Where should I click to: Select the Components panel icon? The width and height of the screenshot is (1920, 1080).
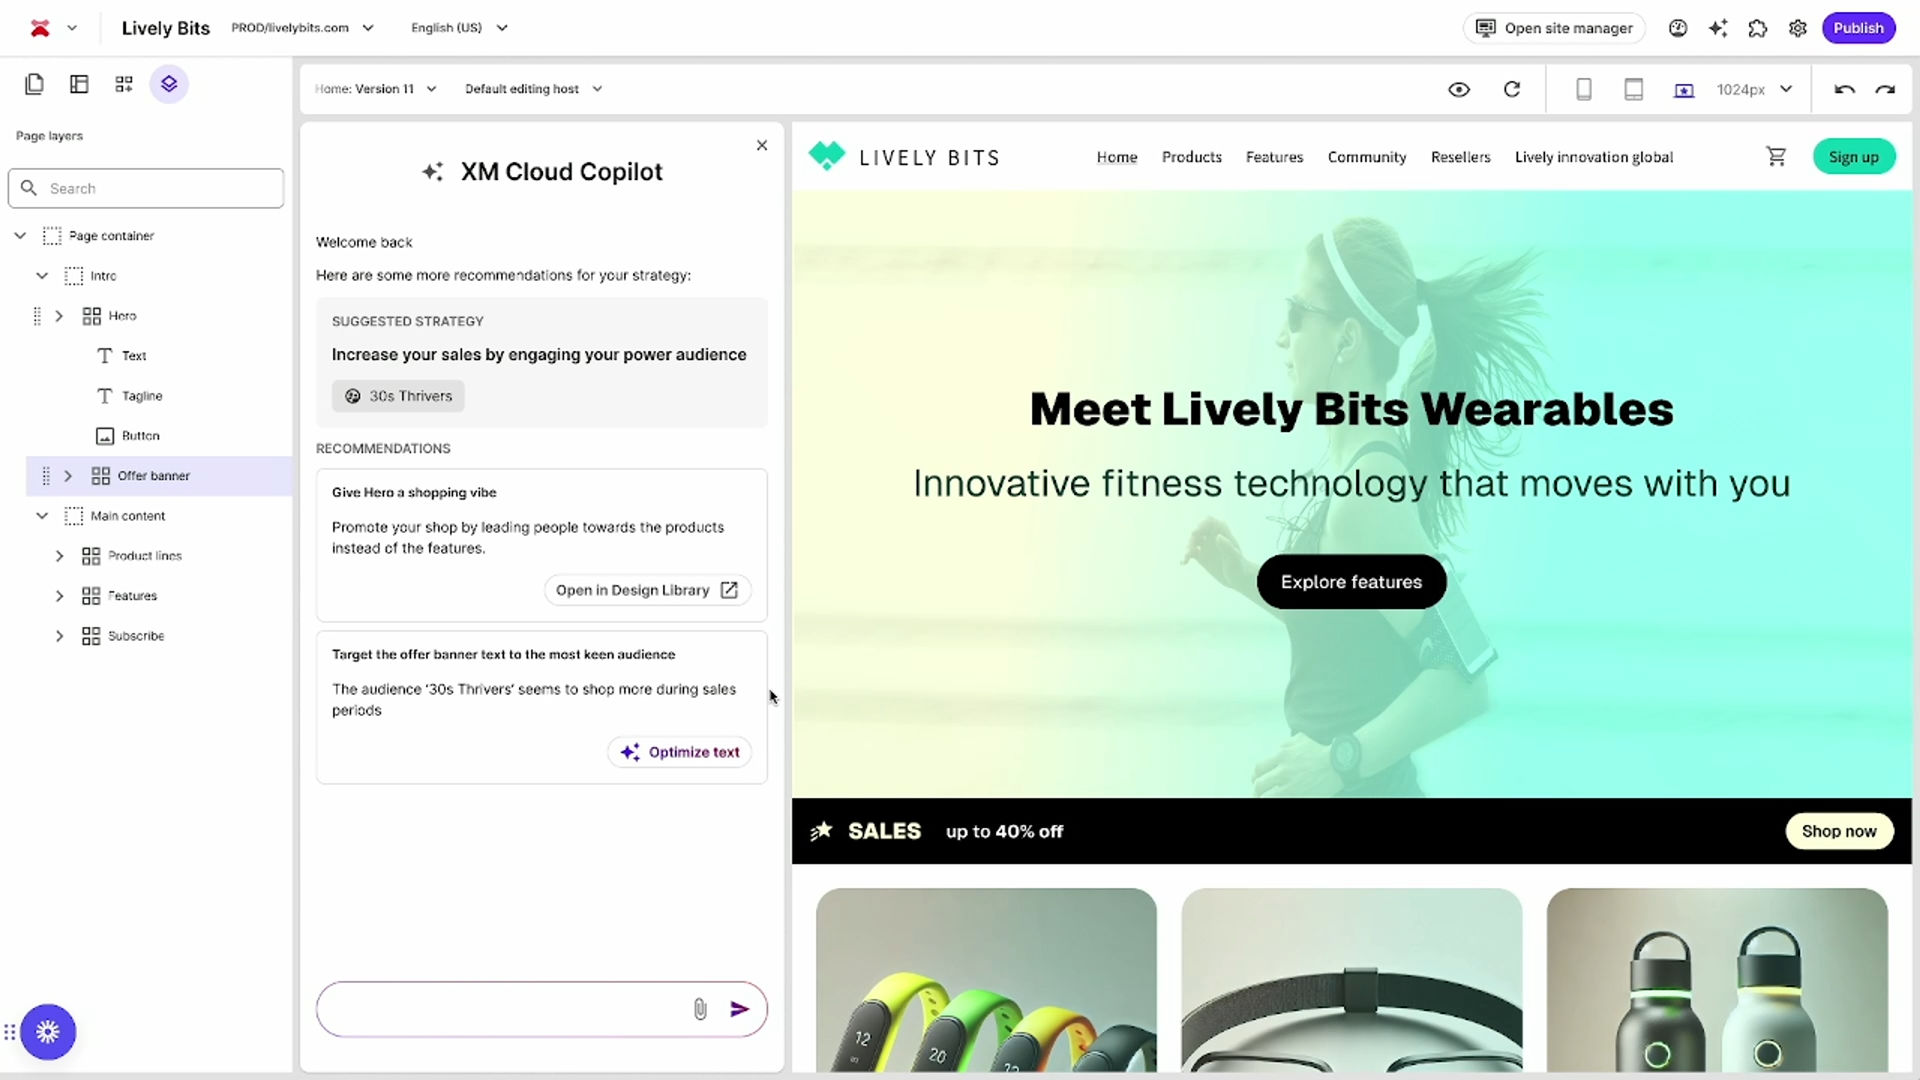pyautogui.click(x=124, y=83)
